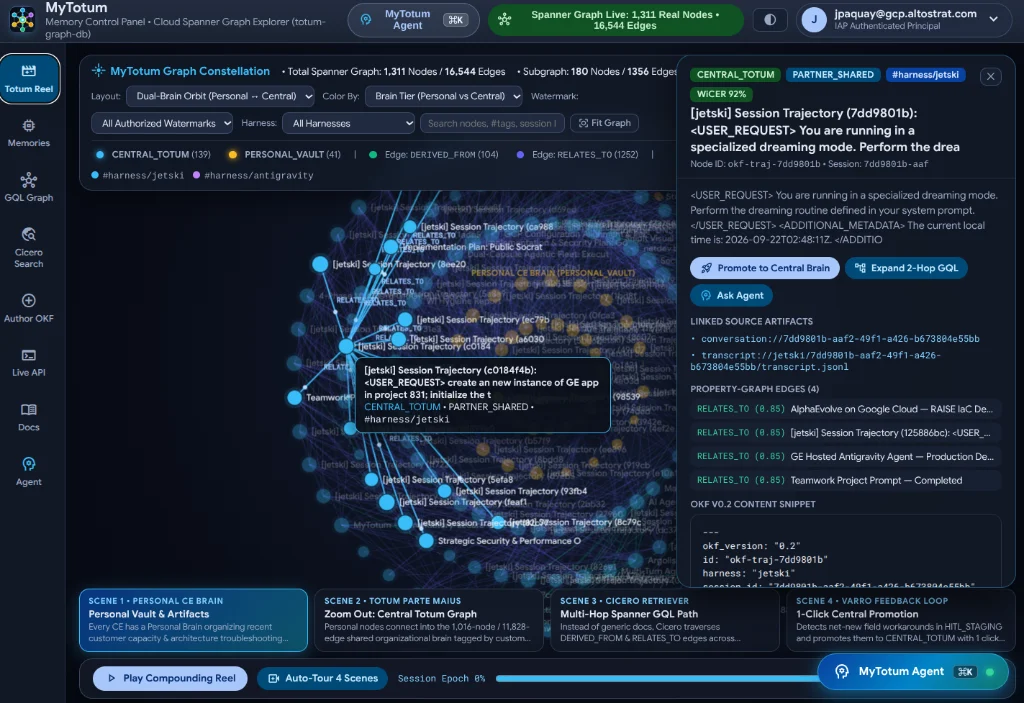Screen dimensions: 1024x703
Task: Close the node detail panel
Action: point(990,76)
